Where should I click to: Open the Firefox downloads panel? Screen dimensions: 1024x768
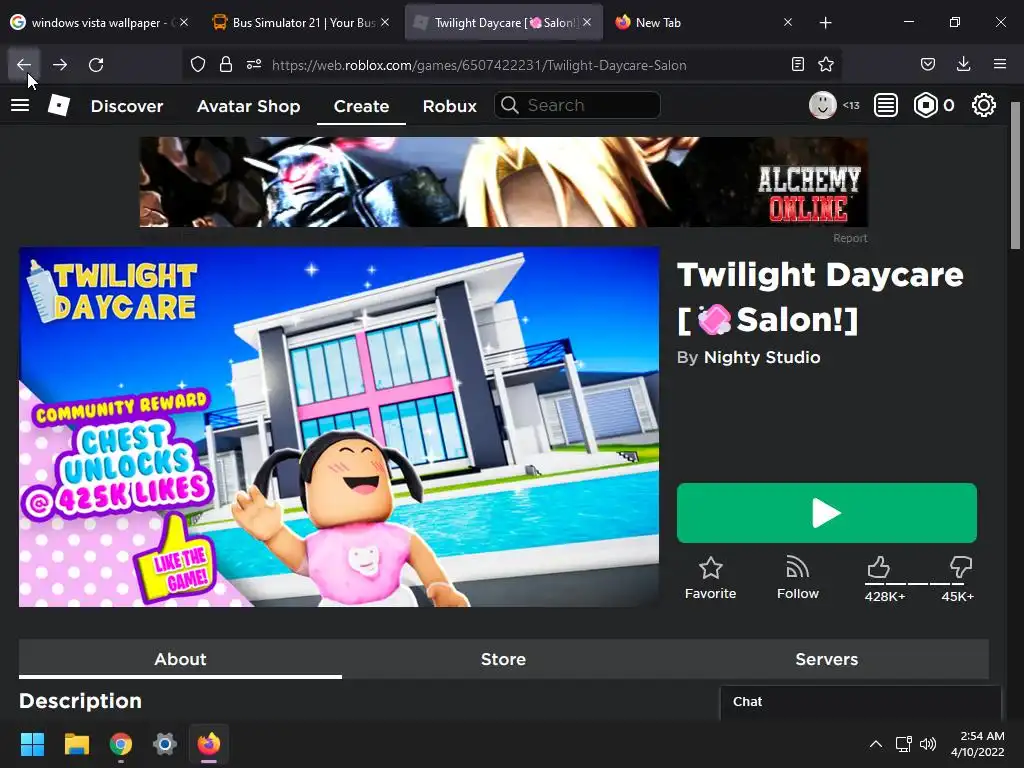click(x=963, y=65)
